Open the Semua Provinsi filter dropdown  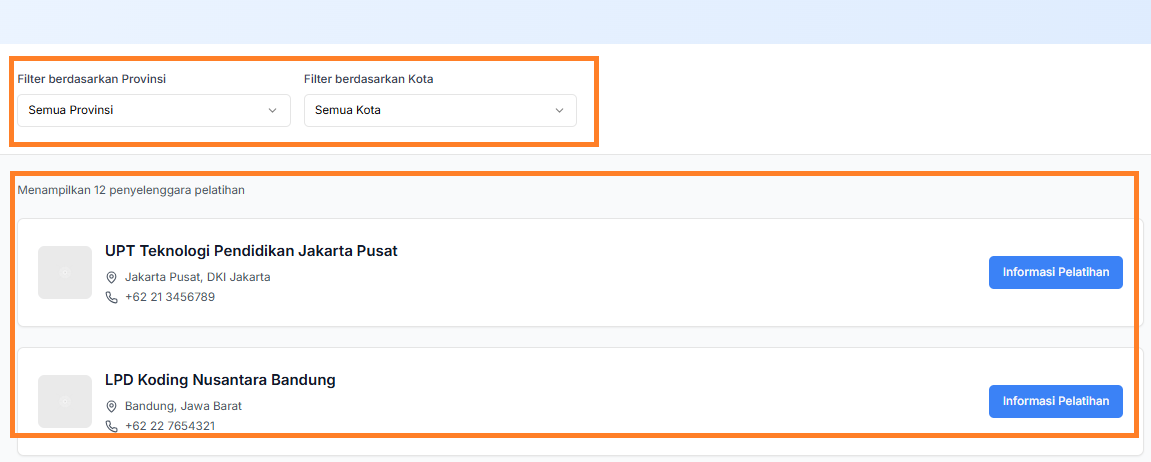[154, 110]
